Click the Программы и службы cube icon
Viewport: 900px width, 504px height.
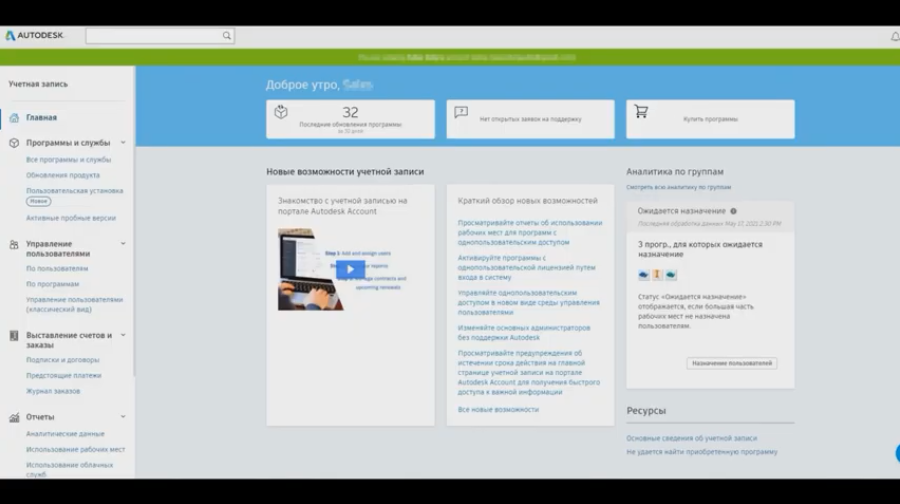(14, 143)
